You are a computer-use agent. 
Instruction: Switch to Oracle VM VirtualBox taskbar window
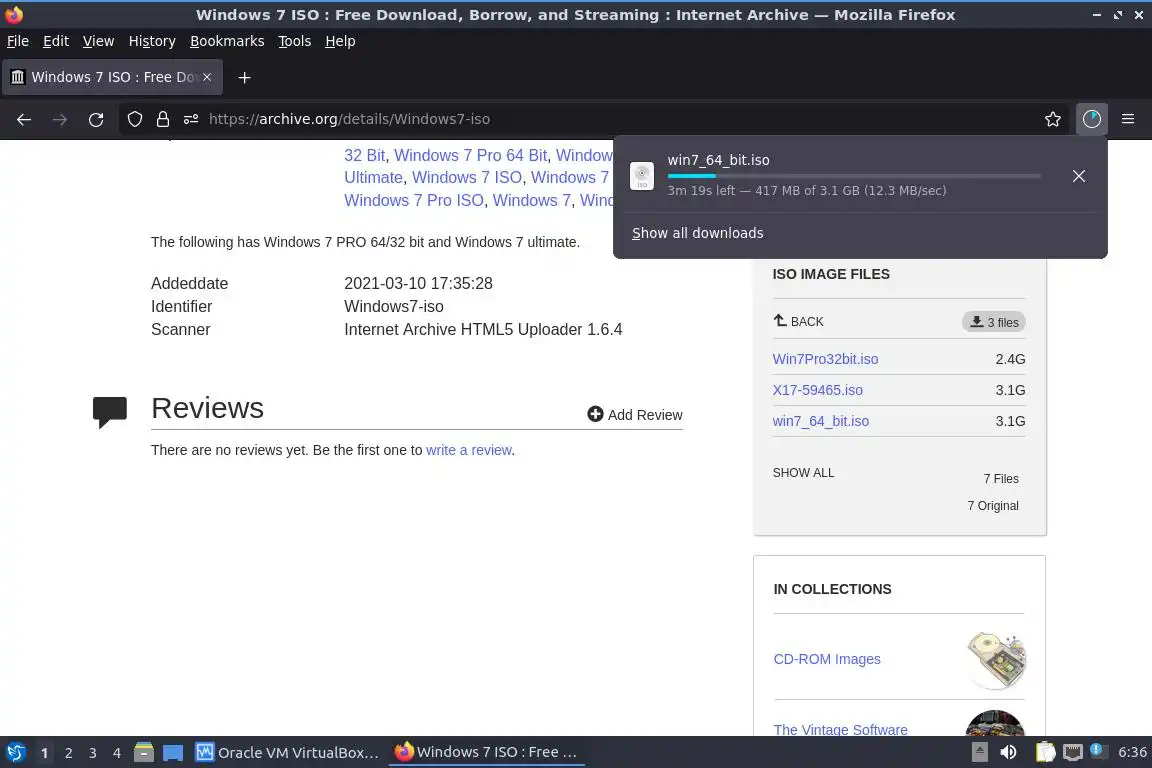pos(287,753)
